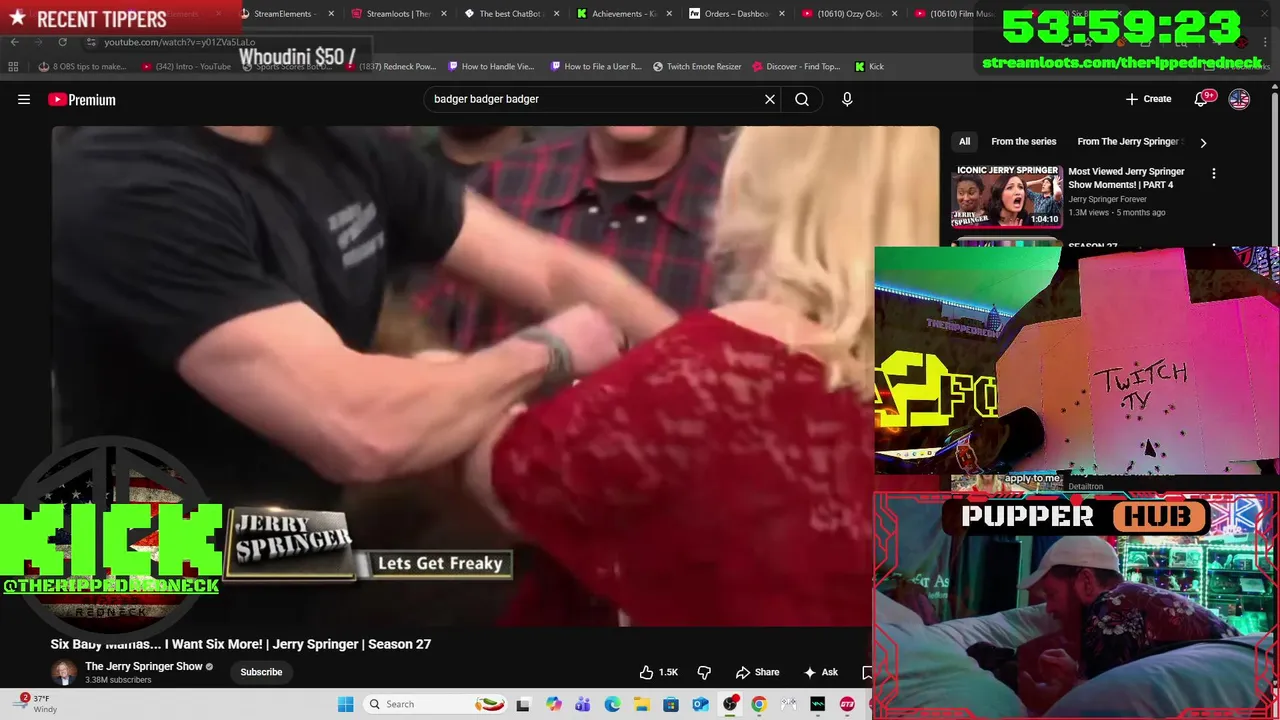Switch to OBS Studio on taskbar
This screenshot has width=1280, height=720.
[x=730, y=704]
